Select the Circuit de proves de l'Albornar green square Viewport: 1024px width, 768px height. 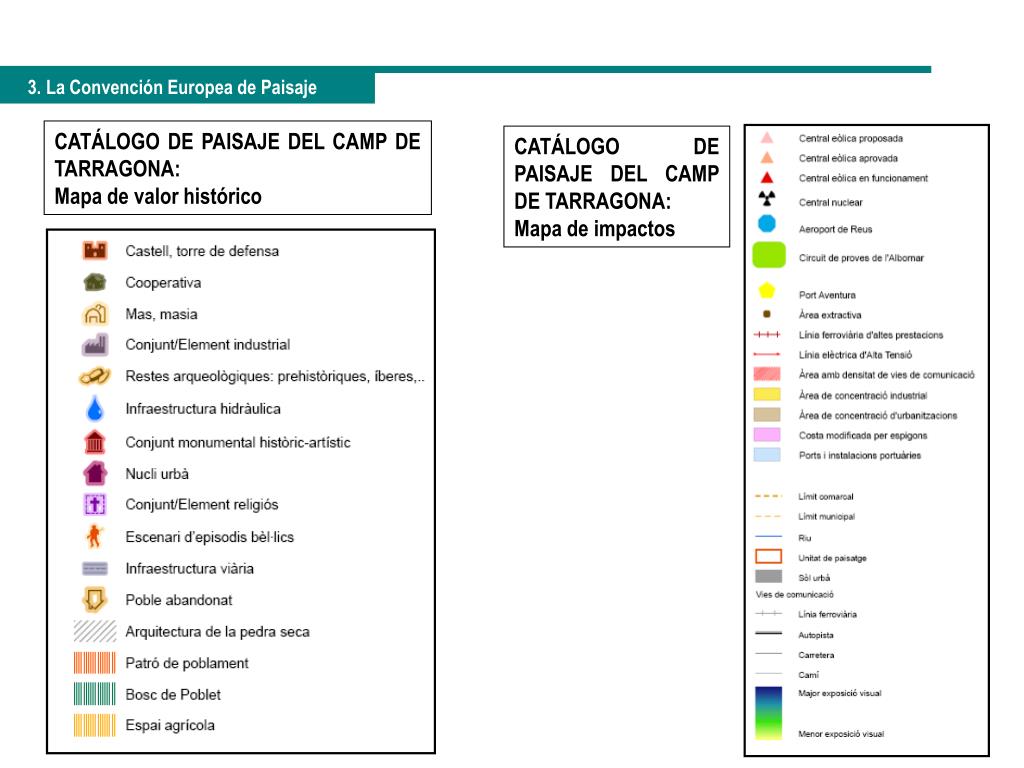pyautogui.click(x=769, y=255)
